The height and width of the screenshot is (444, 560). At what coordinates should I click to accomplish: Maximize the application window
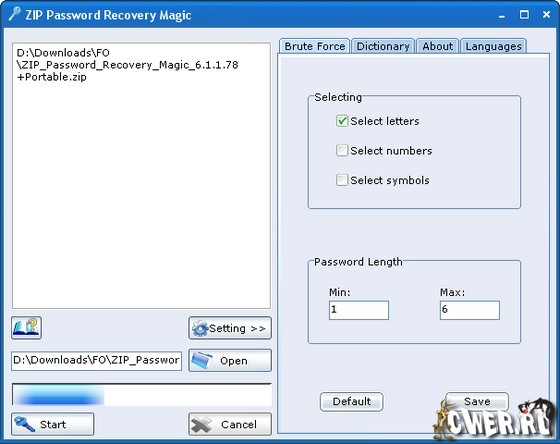(x=524, y=15)
